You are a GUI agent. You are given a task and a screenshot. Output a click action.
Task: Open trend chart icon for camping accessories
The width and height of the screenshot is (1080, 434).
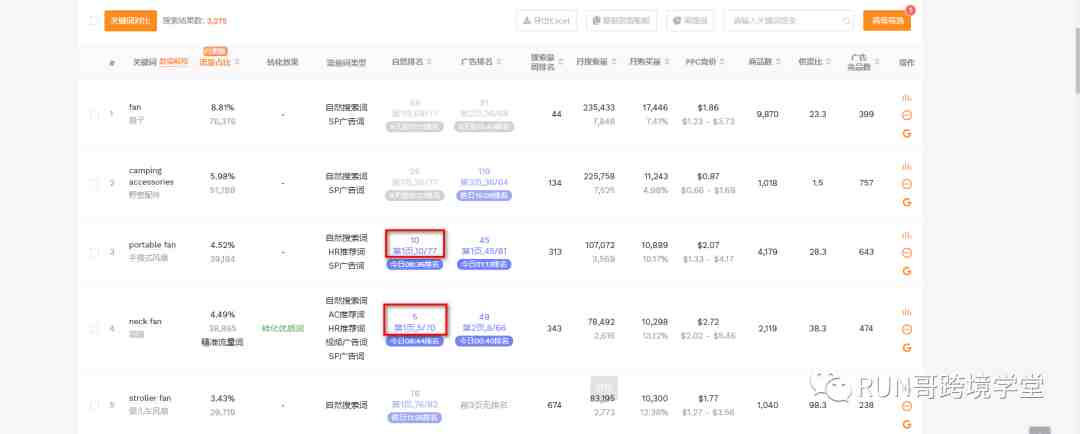point(907,167)
